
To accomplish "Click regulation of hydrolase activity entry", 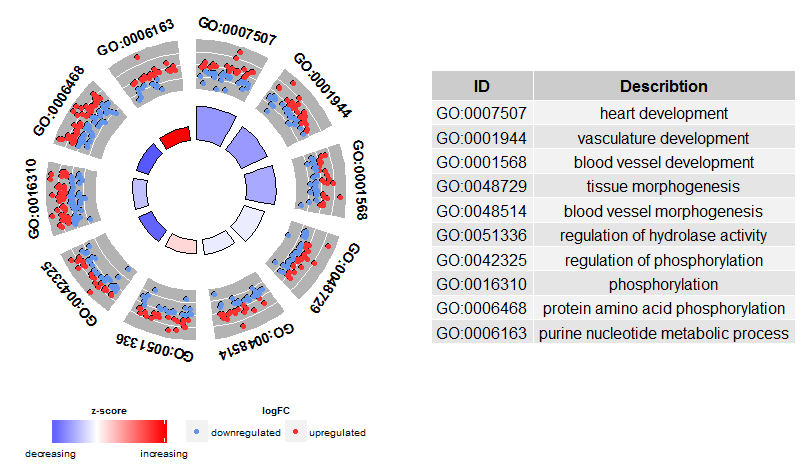I will [x=664, y=235].
